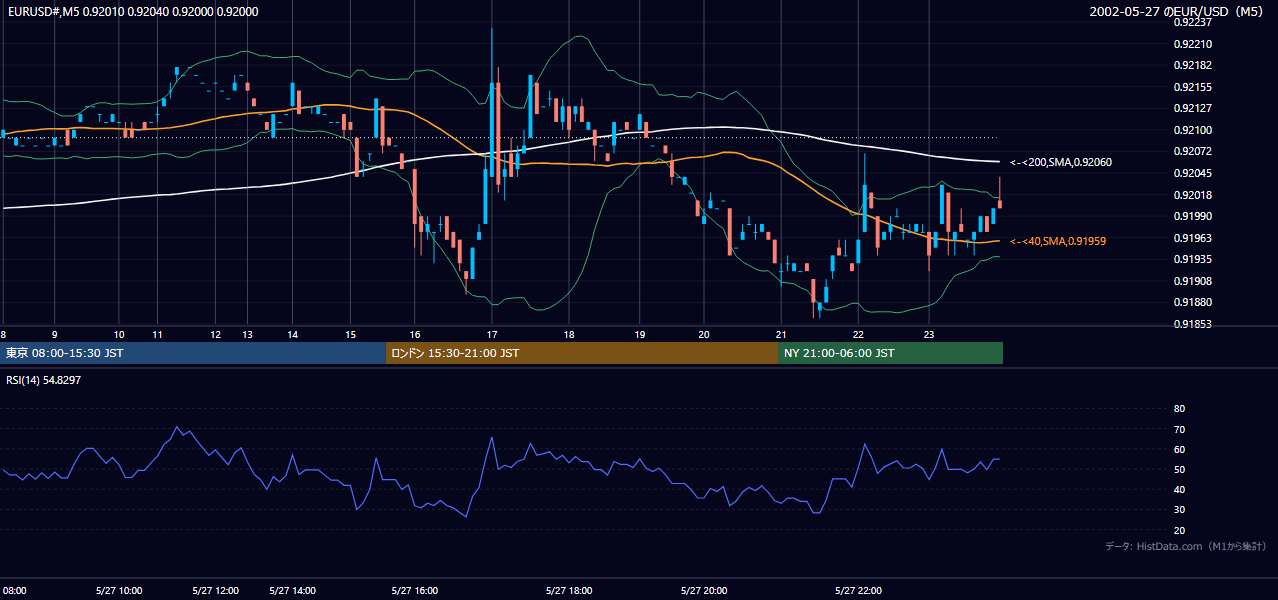The image size is (1278, 600).
Task: Select hour 8 on the chart hour axis
Action: [x=4, y=334]
